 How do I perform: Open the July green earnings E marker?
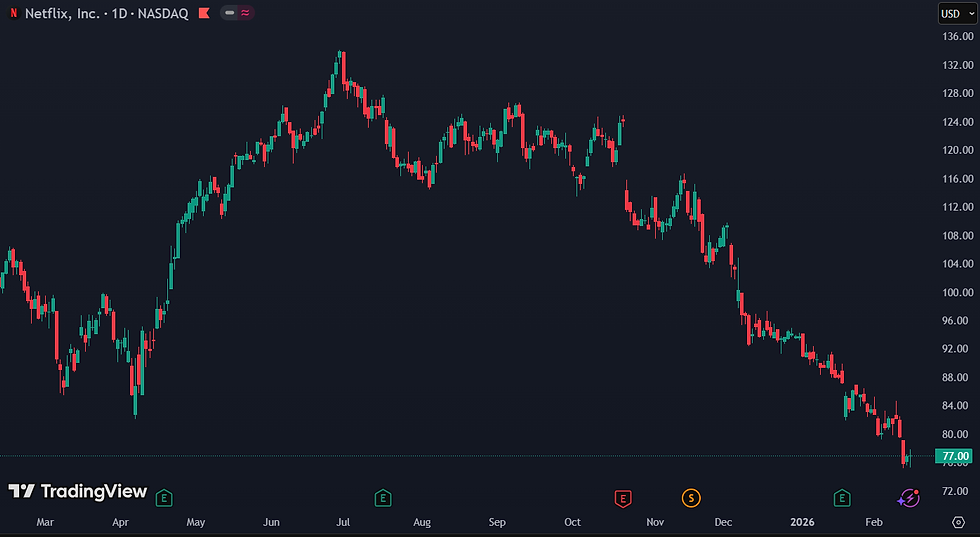[382, 498]
